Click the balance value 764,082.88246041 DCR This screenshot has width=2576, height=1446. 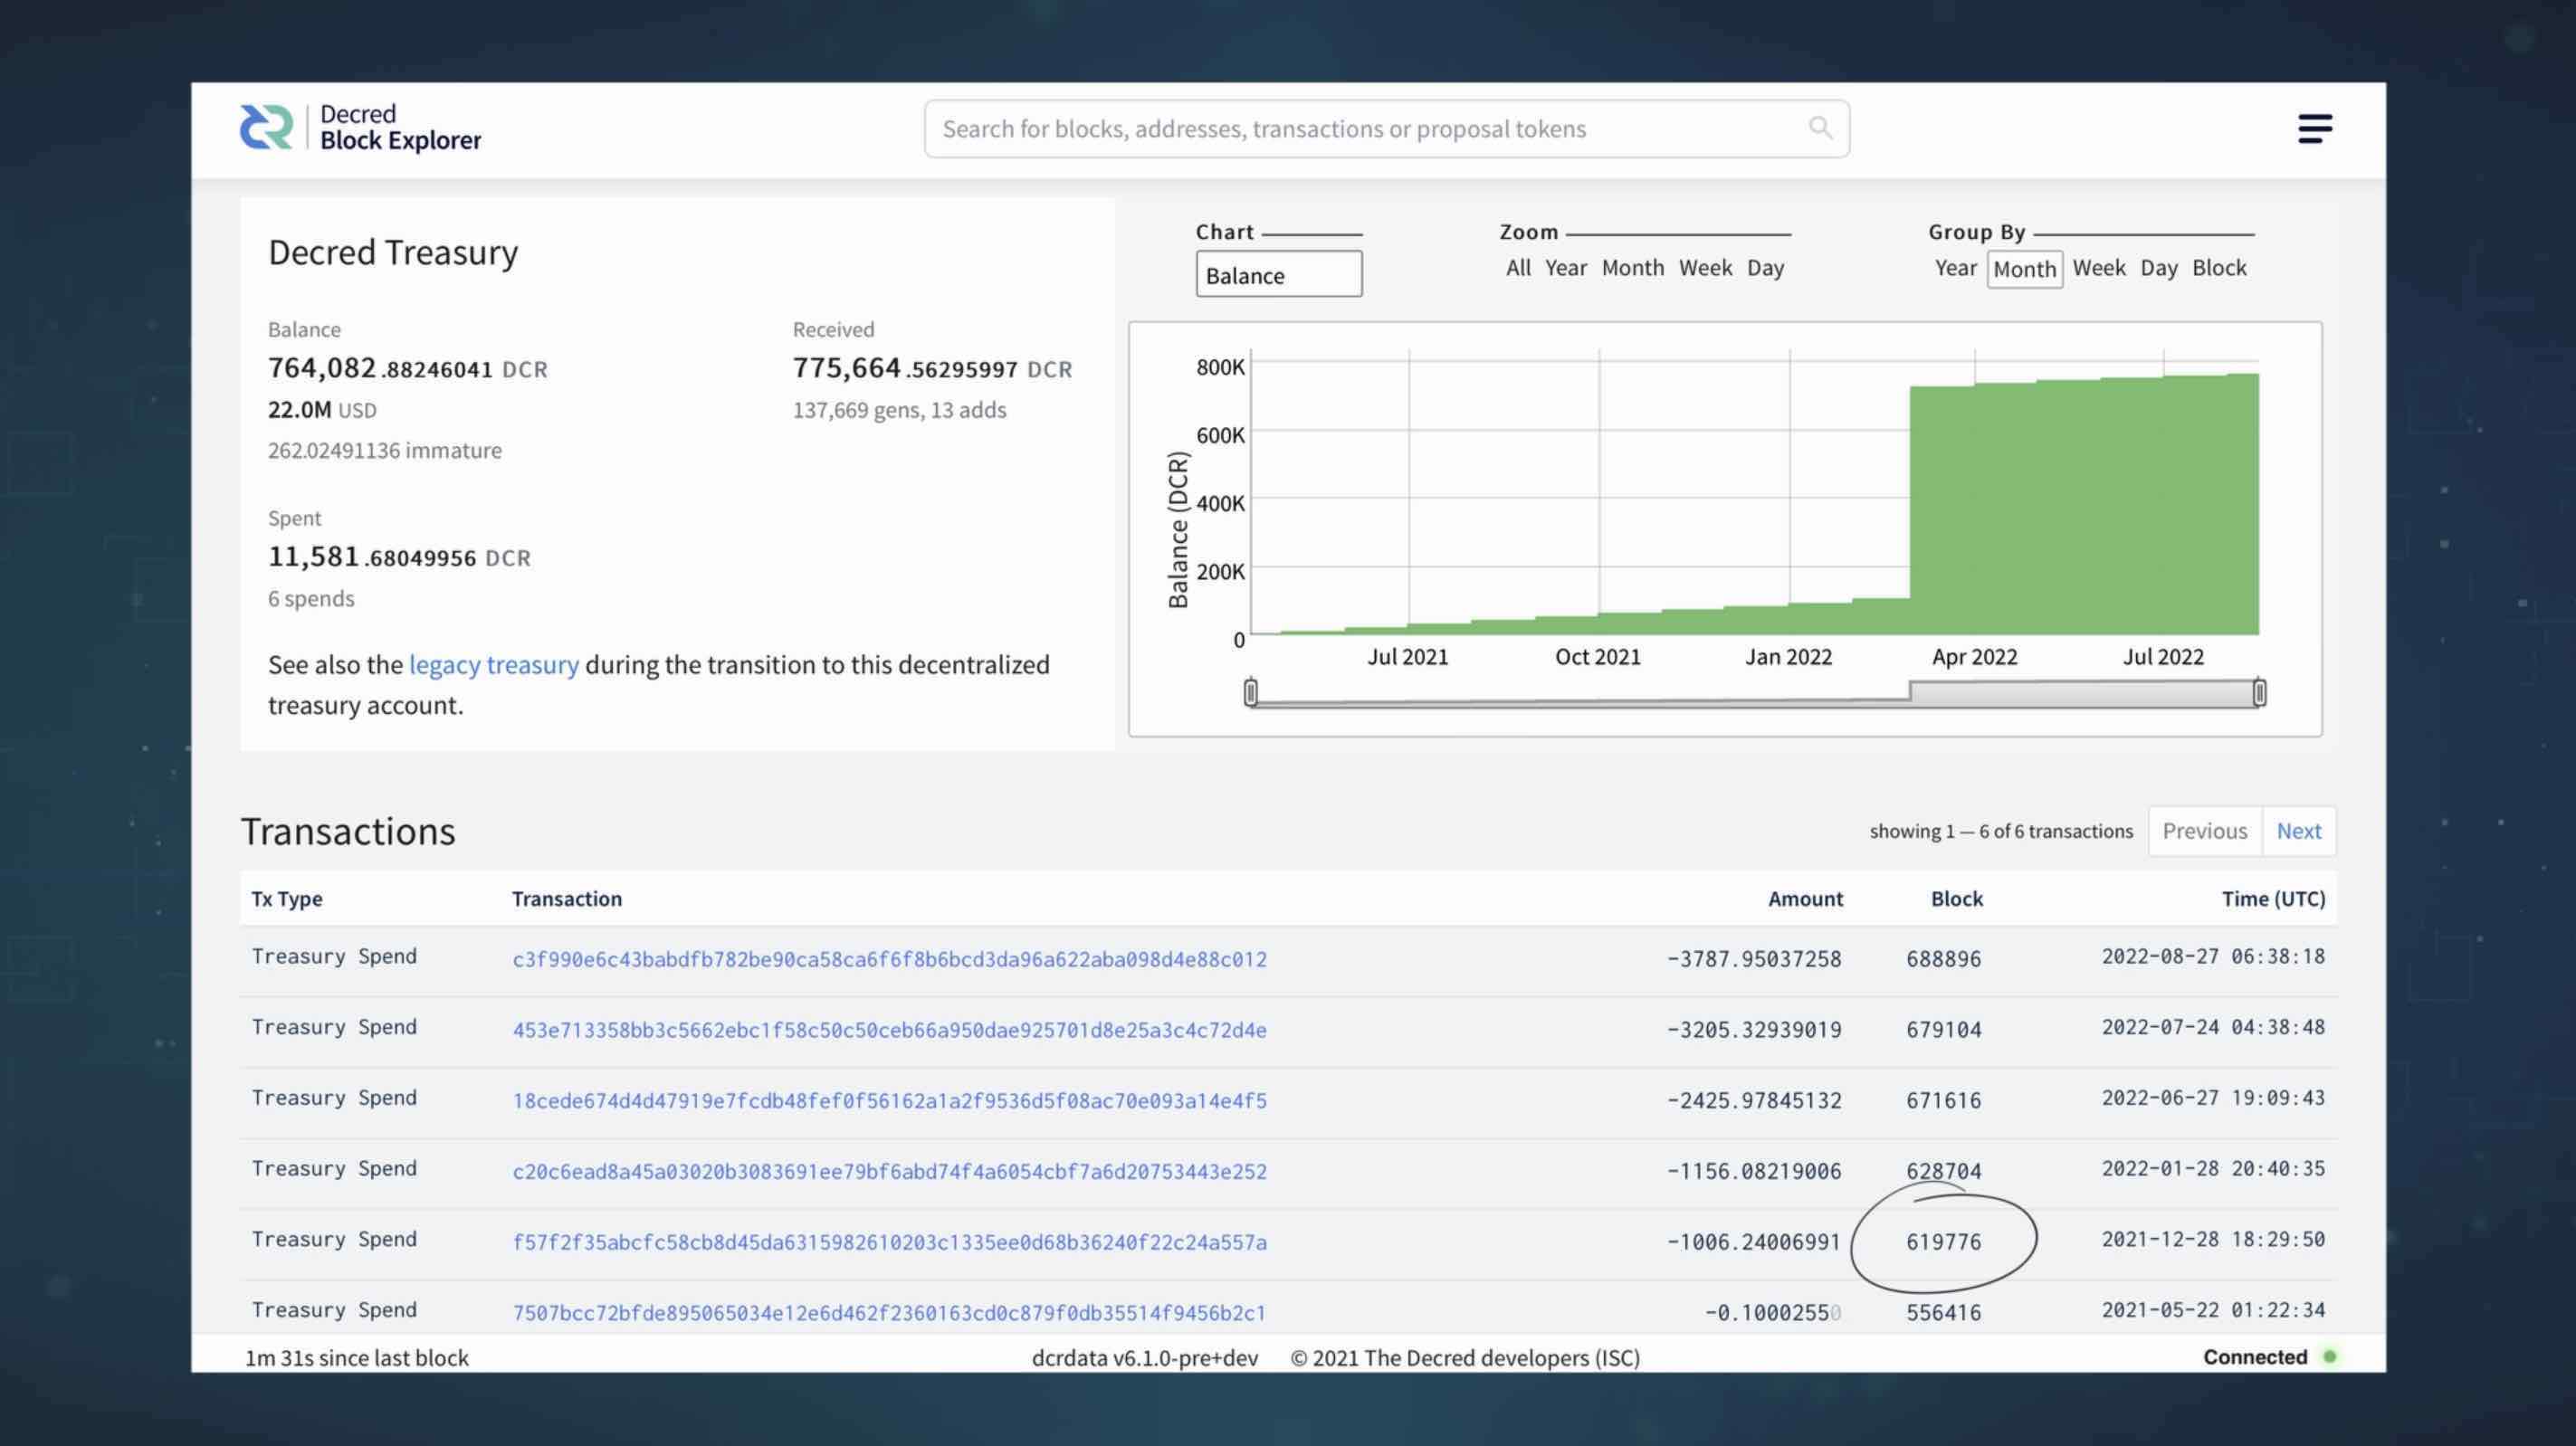point(408,368)
